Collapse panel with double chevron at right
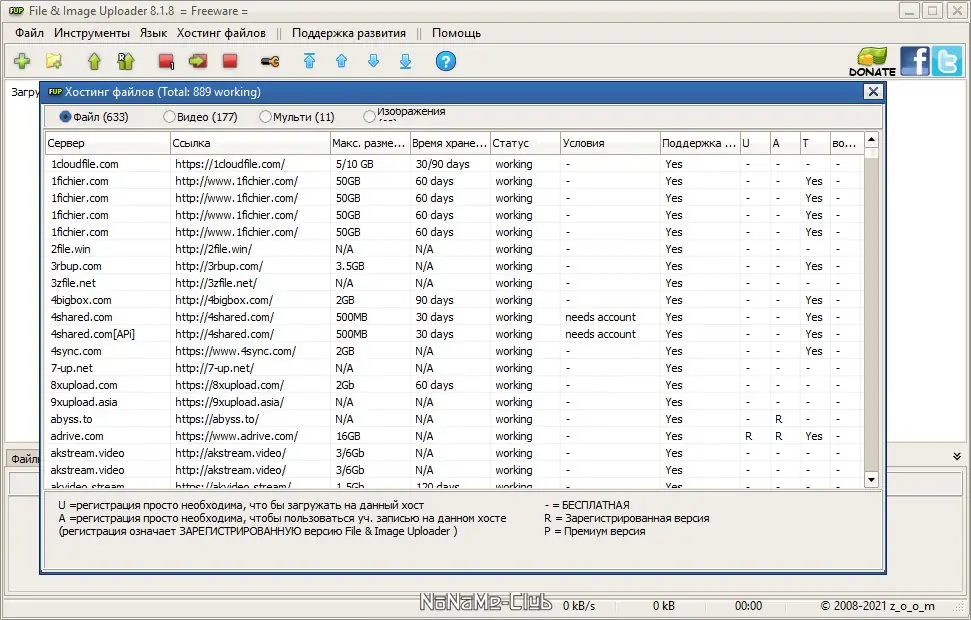 click(957, 456)
